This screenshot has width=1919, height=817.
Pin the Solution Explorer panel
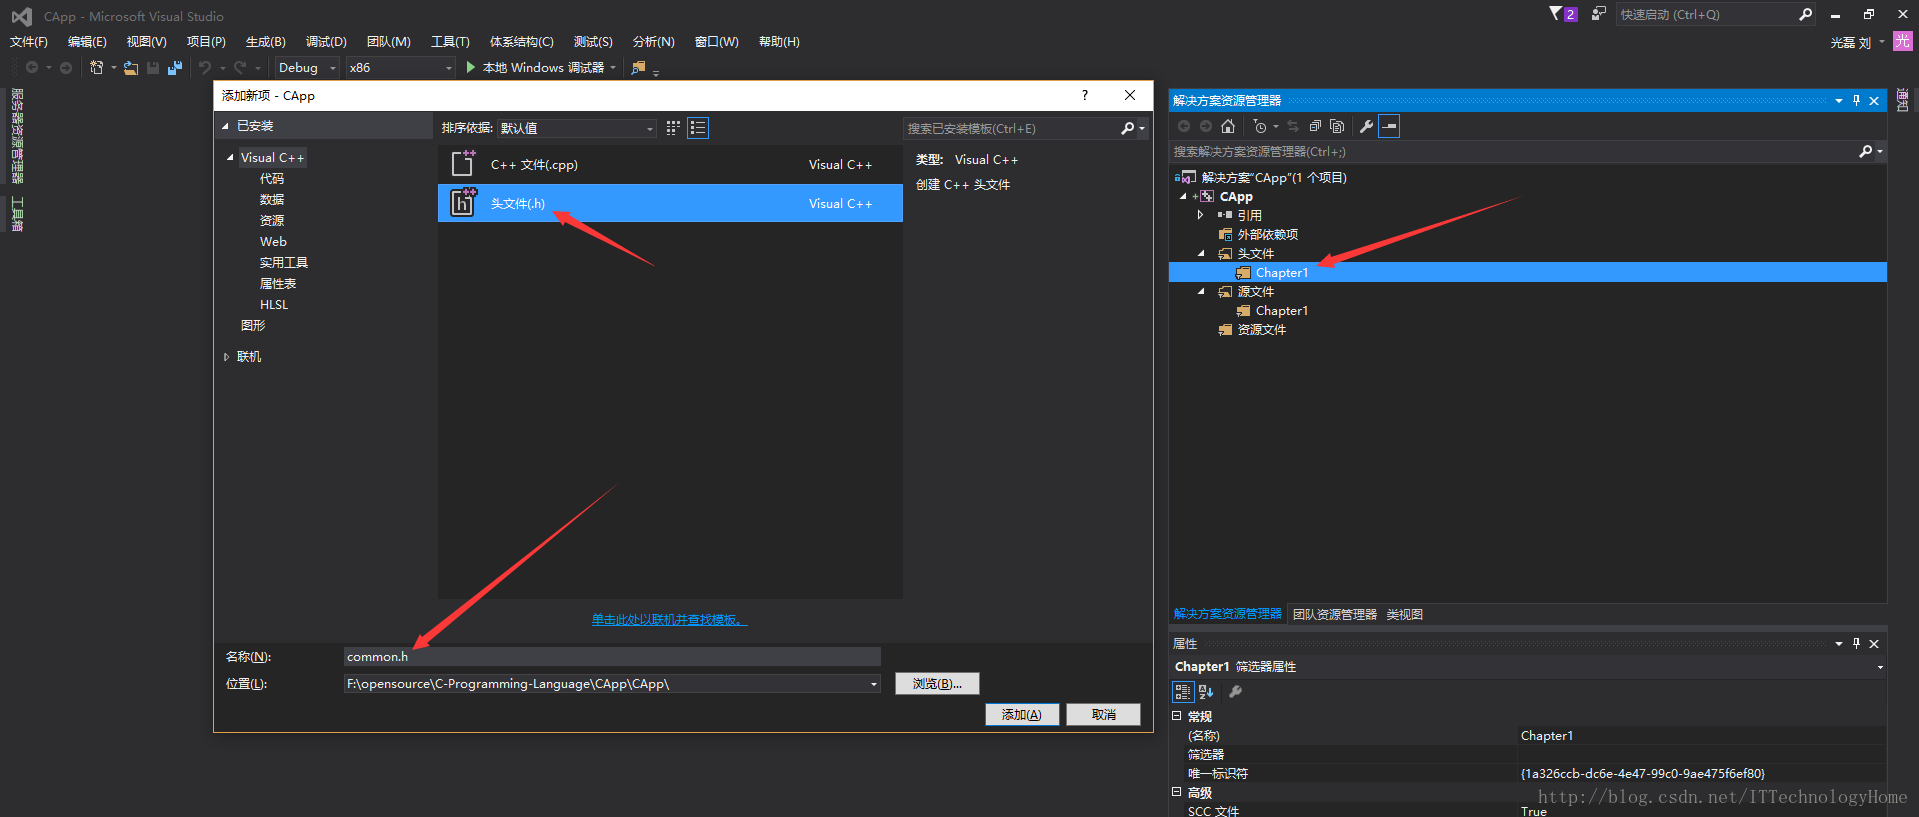pos(1856,100)
